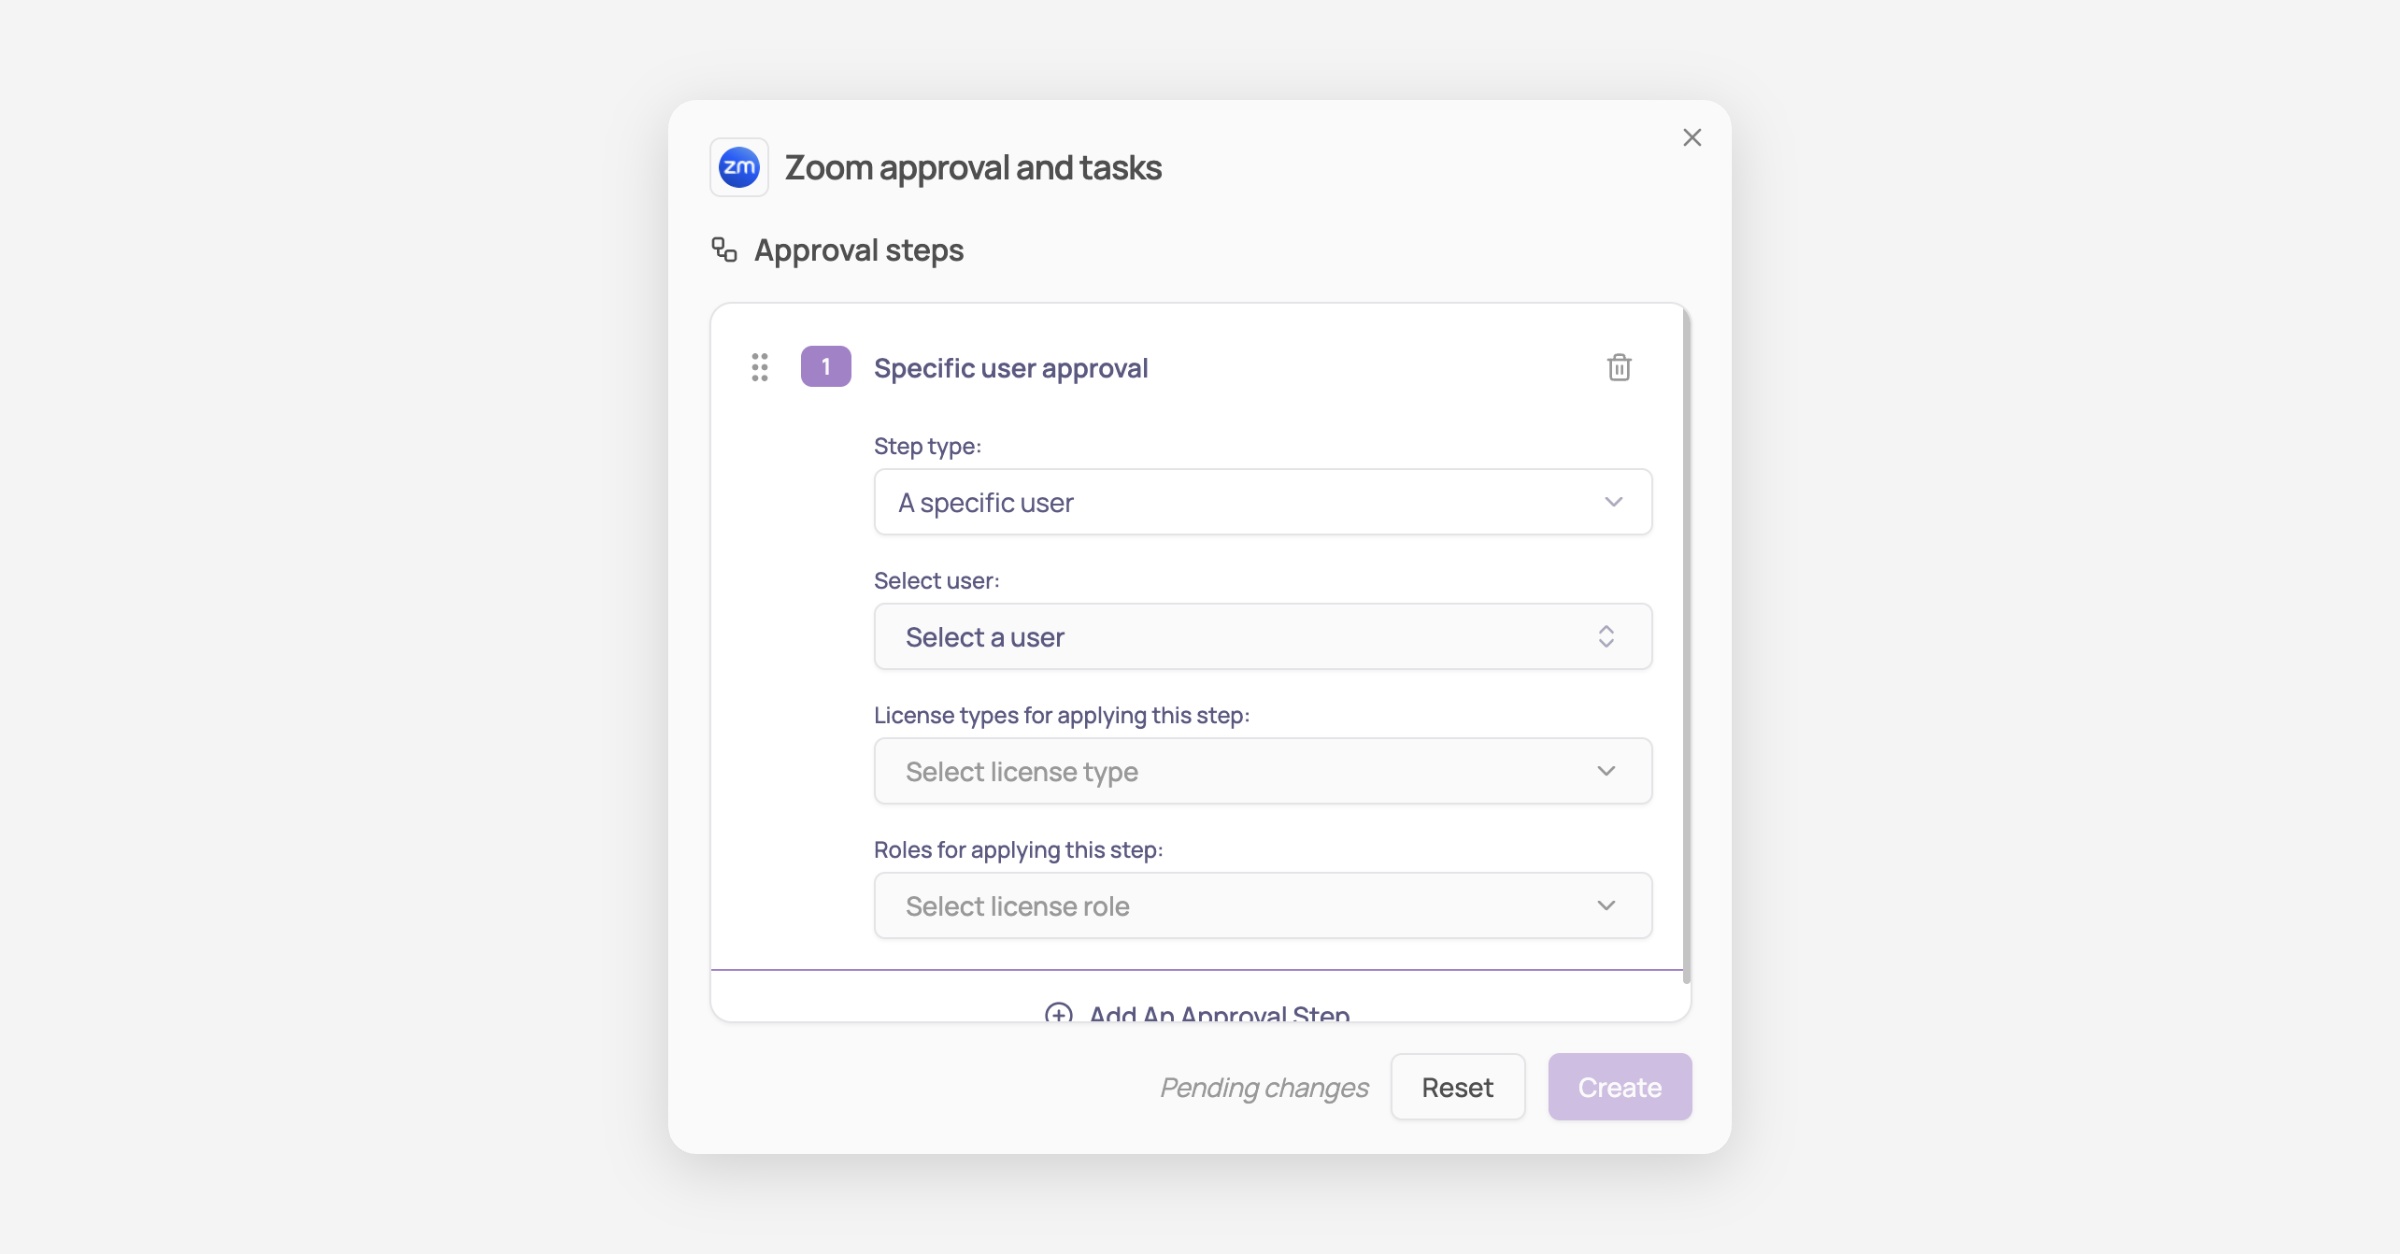Click the Zoom app logo icon
2400x1254 pixels.
pyautogui.click(x=739, y=167)
